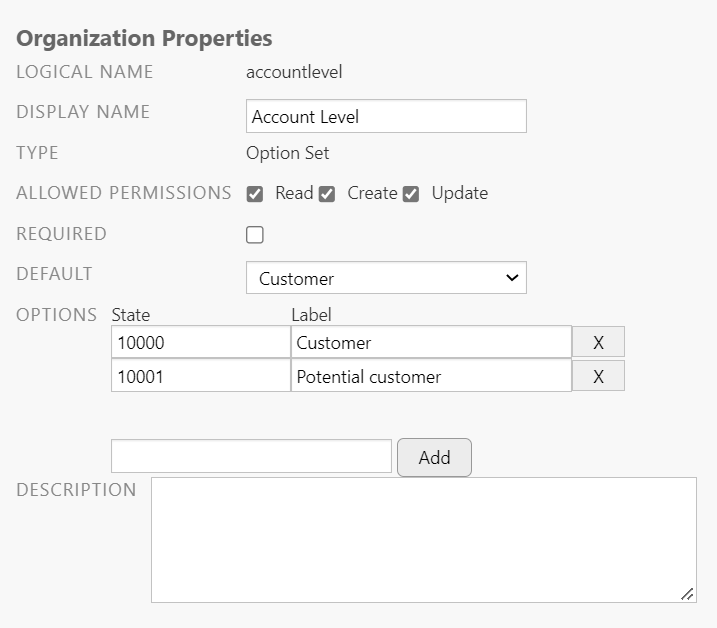Click the Read permission label text

tap(294, 193)
